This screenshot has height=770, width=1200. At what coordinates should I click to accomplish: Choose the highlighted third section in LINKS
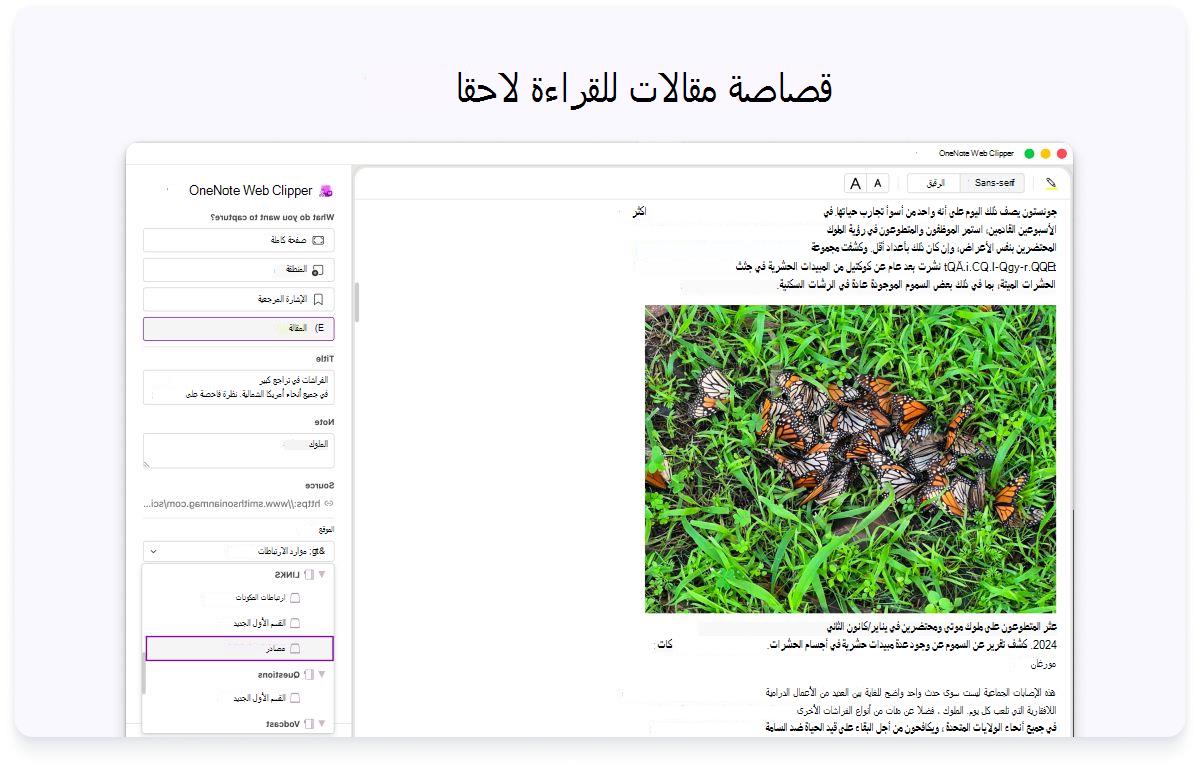[x=239, y=648]
